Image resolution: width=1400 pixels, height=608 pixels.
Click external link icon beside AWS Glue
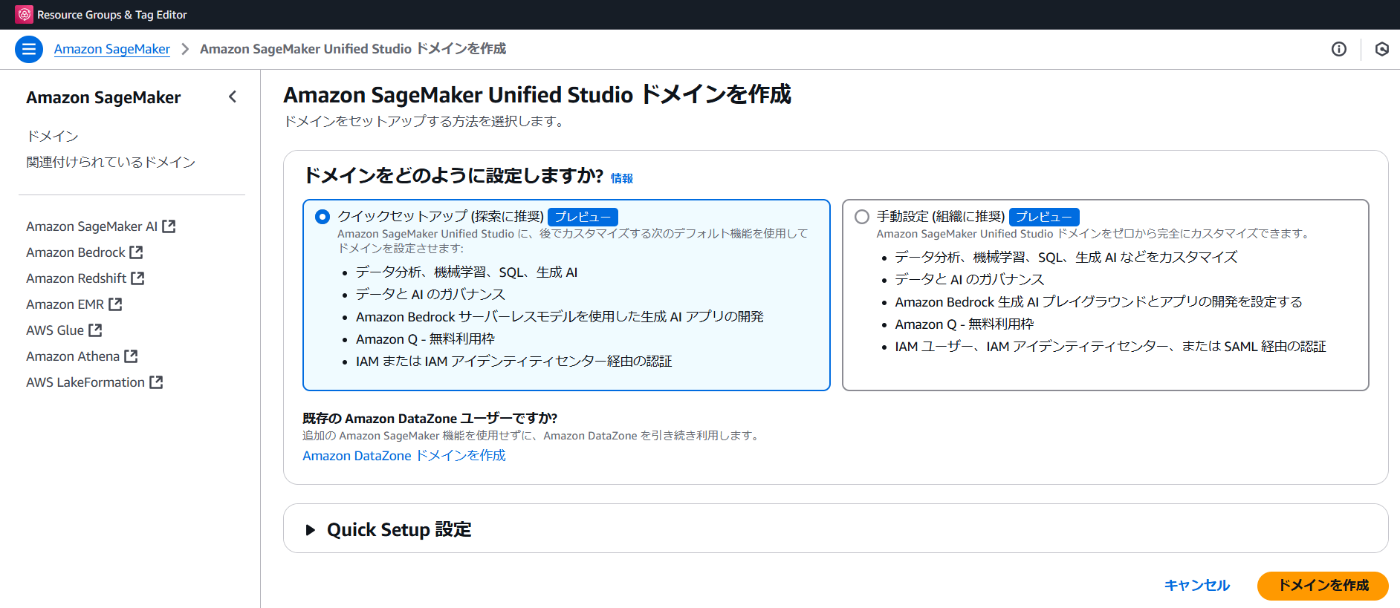[95, 330]
